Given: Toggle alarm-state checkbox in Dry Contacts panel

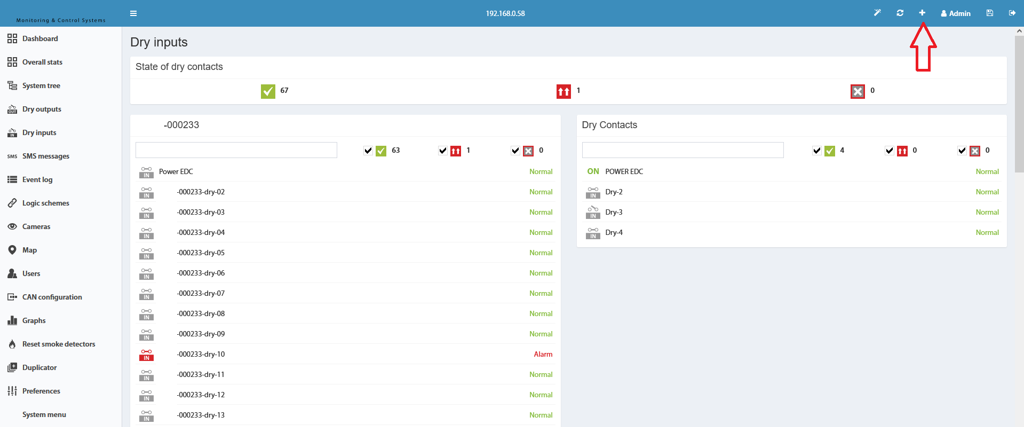Looking at the screenshot, I should click(889, 150).
